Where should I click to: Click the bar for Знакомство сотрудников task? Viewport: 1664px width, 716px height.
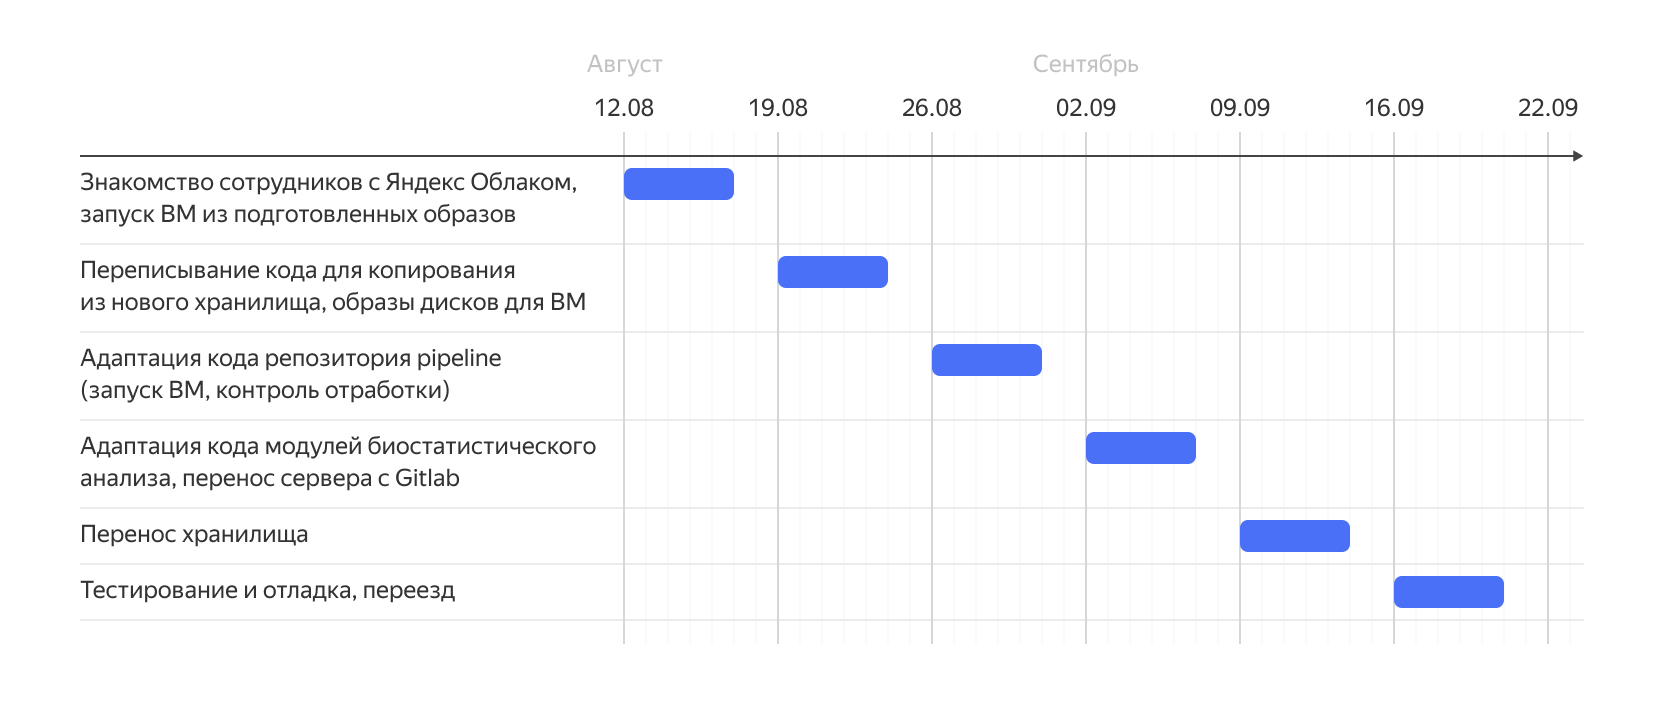pyautogui.click(x=678, y=184)
